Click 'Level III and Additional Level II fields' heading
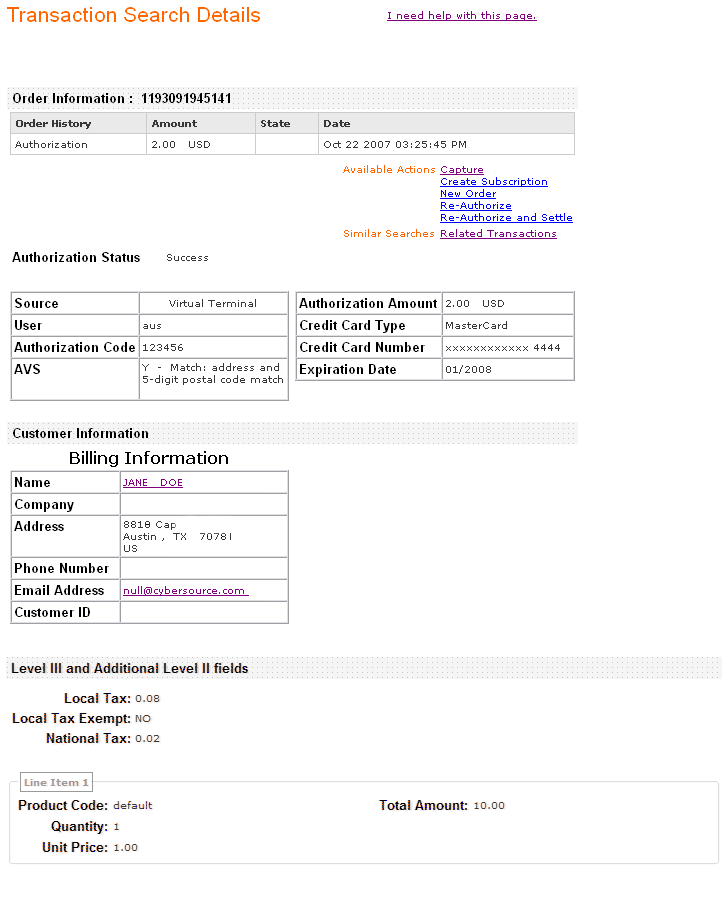 [130, 668]
